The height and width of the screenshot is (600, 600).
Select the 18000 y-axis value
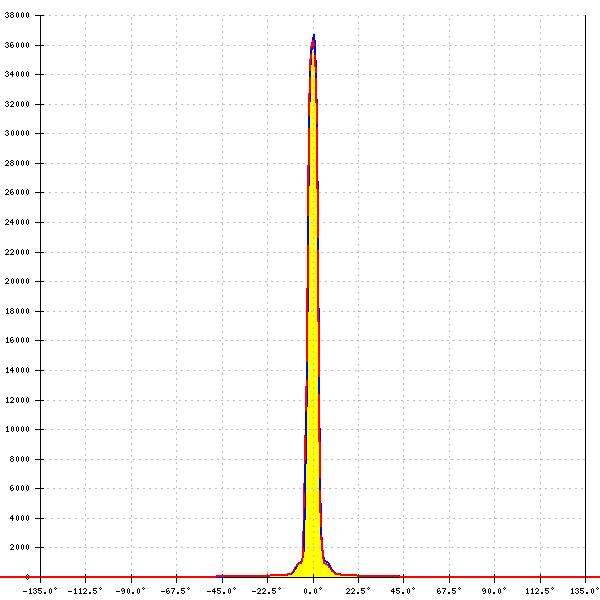tap(17, 311)
